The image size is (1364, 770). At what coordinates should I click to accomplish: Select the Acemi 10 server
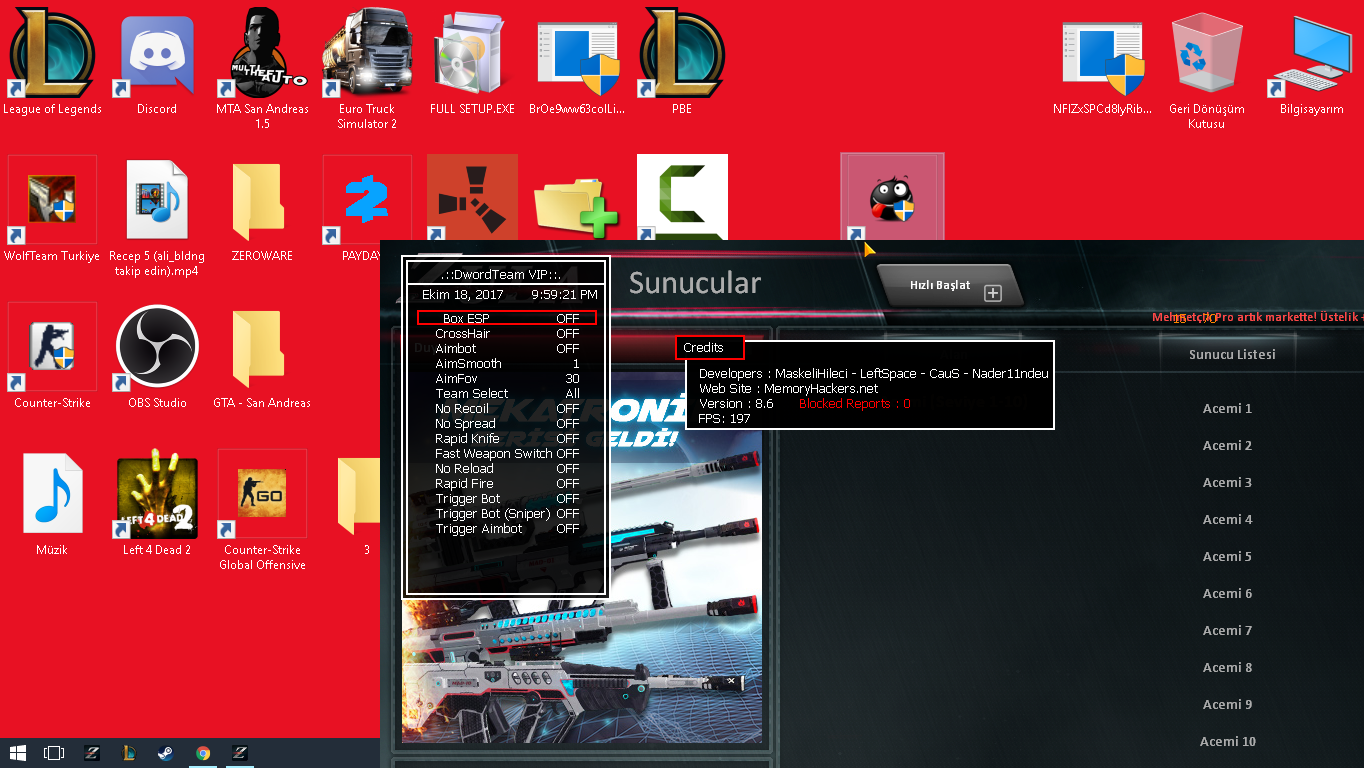(x=1227, y=741)
